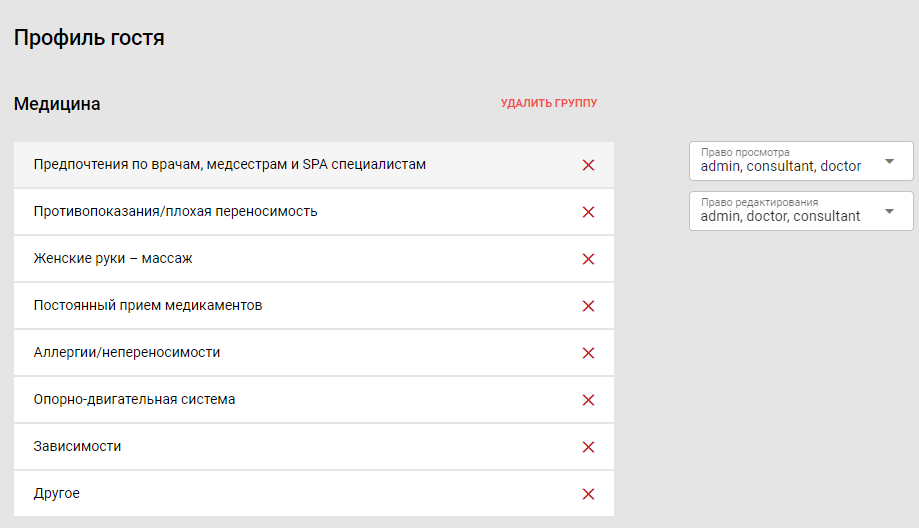Select the 'Аллергии/непереносимости' list item
Viewport: 919px width, 528px height.
point(127,353)
